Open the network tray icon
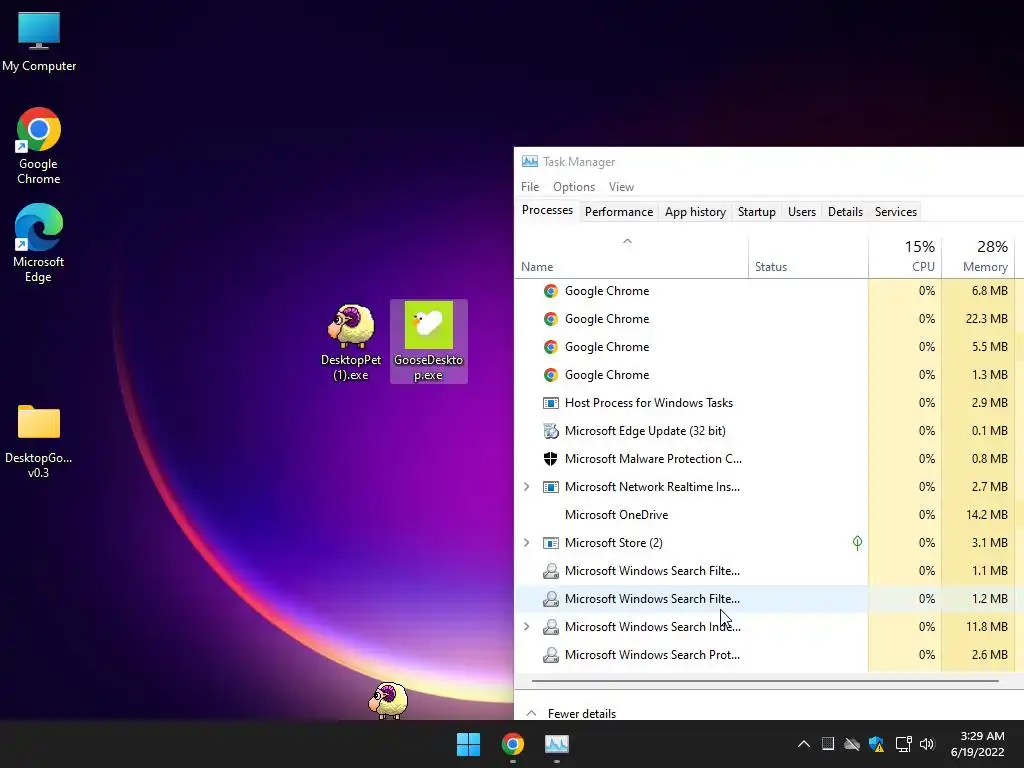 (x=903, y=744)
